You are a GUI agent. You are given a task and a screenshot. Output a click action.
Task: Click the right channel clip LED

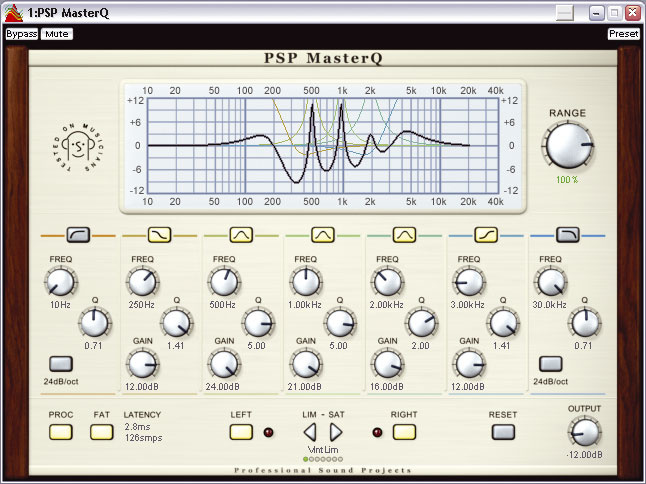coord(377,433)
